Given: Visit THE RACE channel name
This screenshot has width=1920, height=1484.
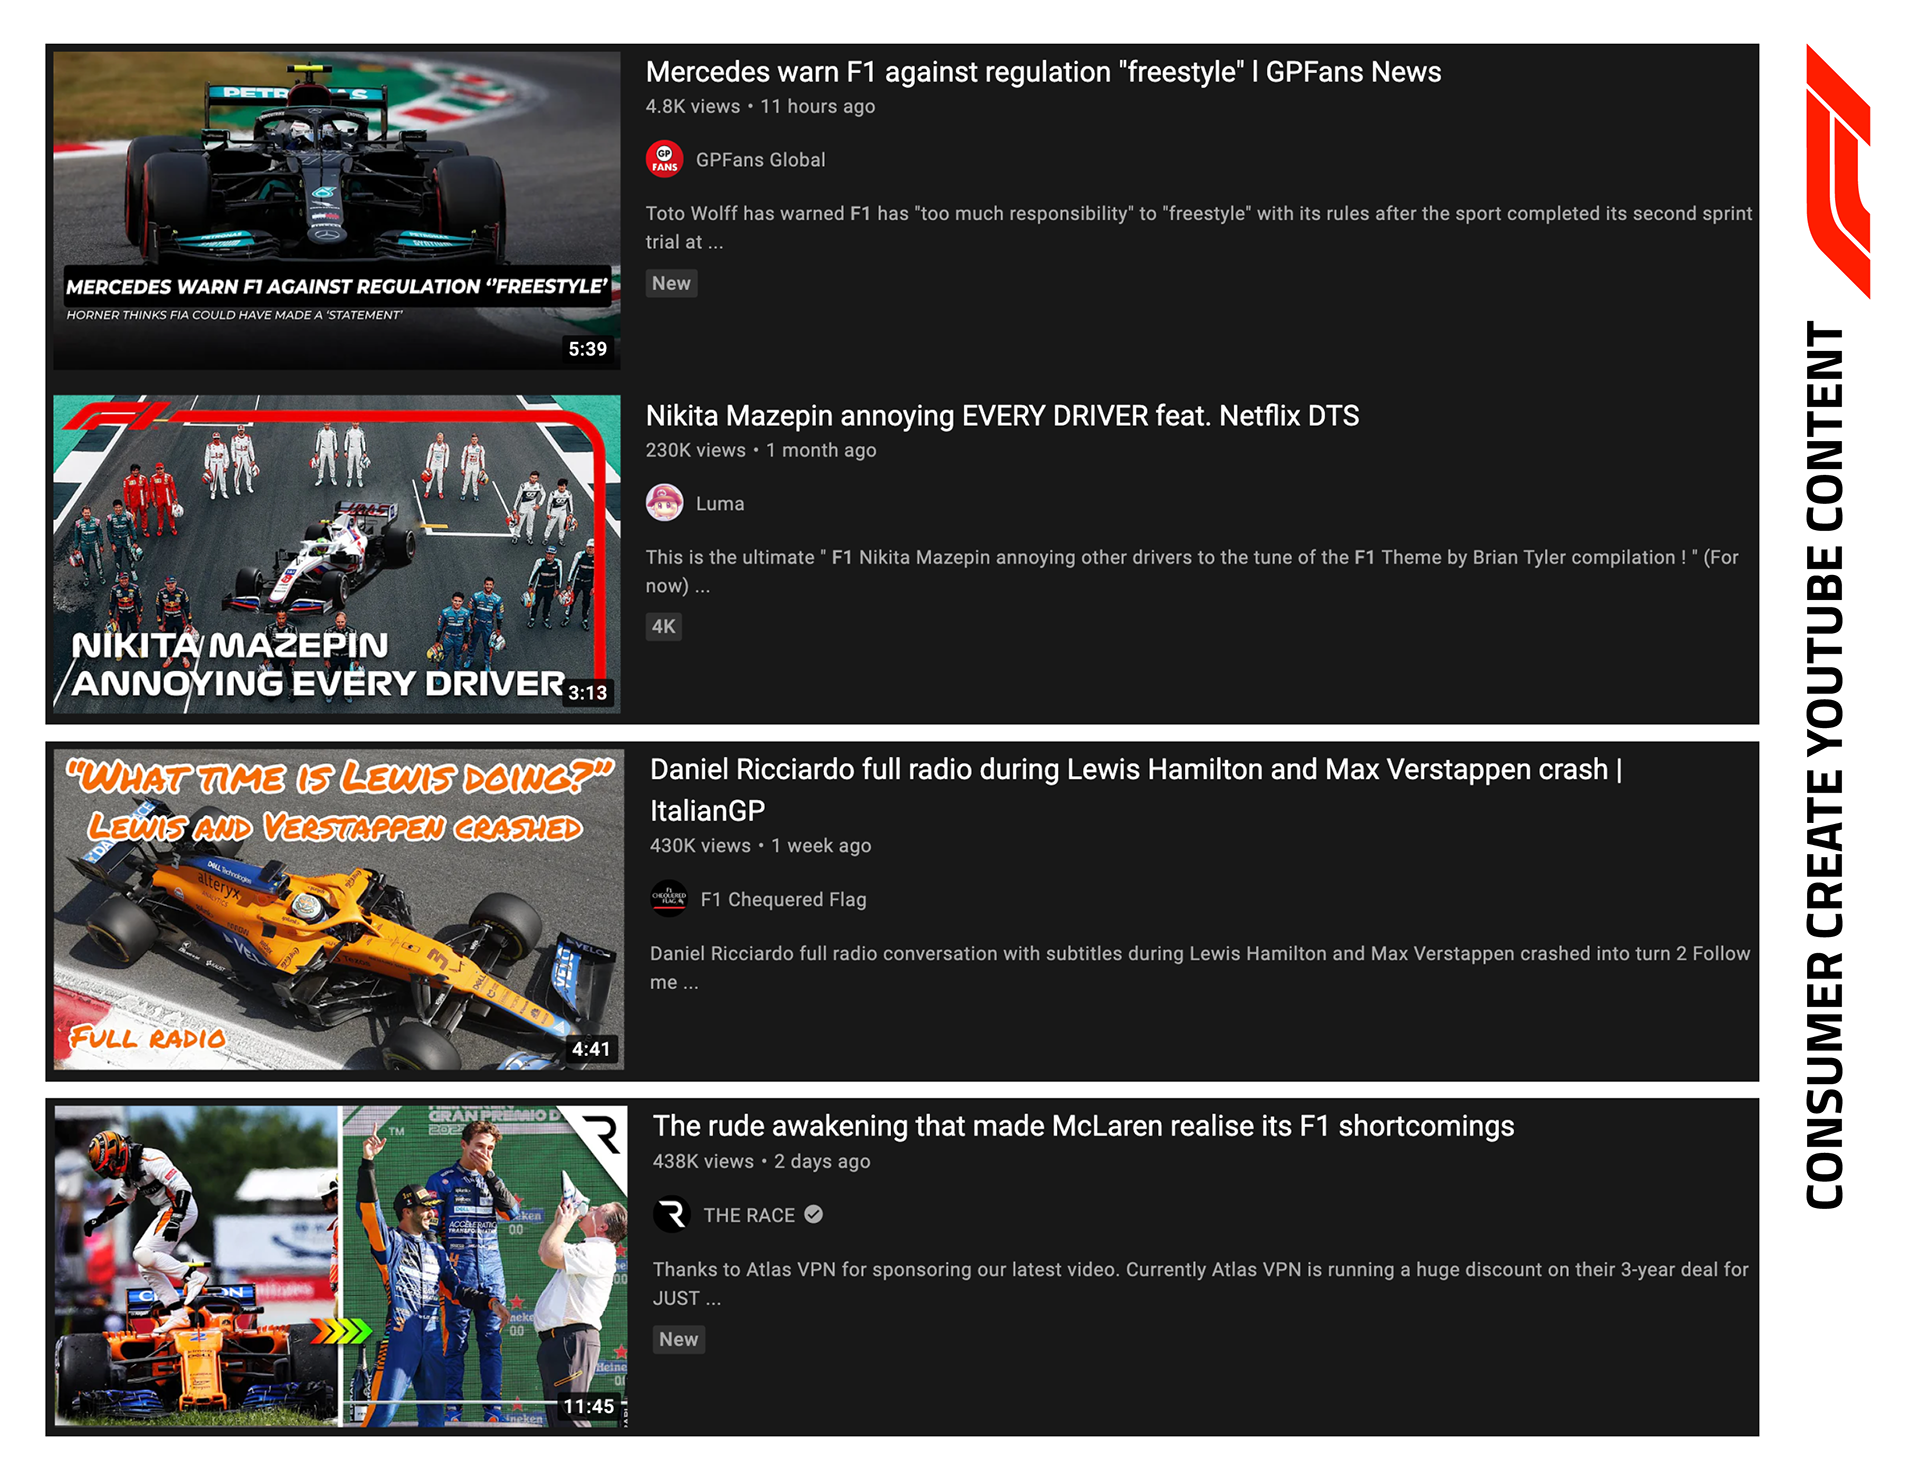Looking at the screenshot, I should (749, 1215).
